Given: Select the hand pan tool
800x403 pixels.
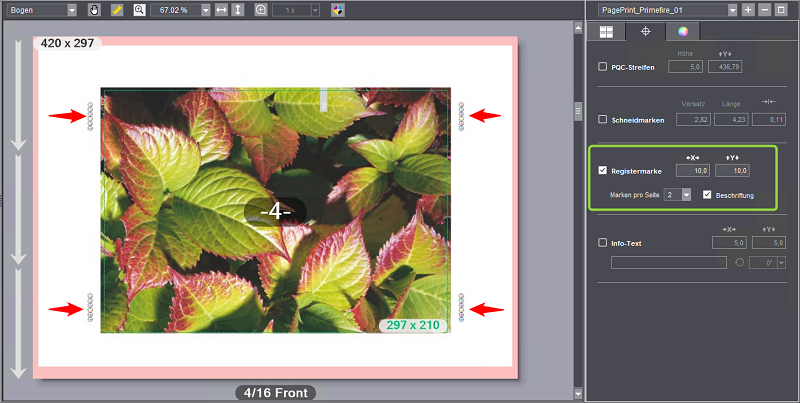Looking at the screenshot, I should [94, 10].
